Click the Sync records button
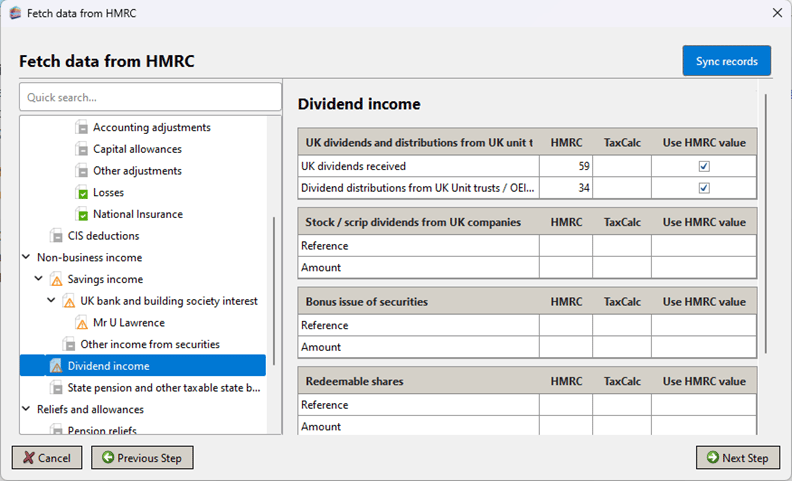Screen dimensions: 792x481 click(726, 61)
